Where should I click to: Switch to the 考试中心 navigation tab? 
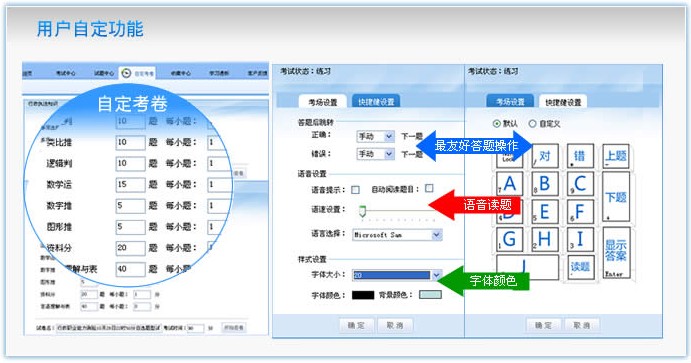click(x=65, y=73)
